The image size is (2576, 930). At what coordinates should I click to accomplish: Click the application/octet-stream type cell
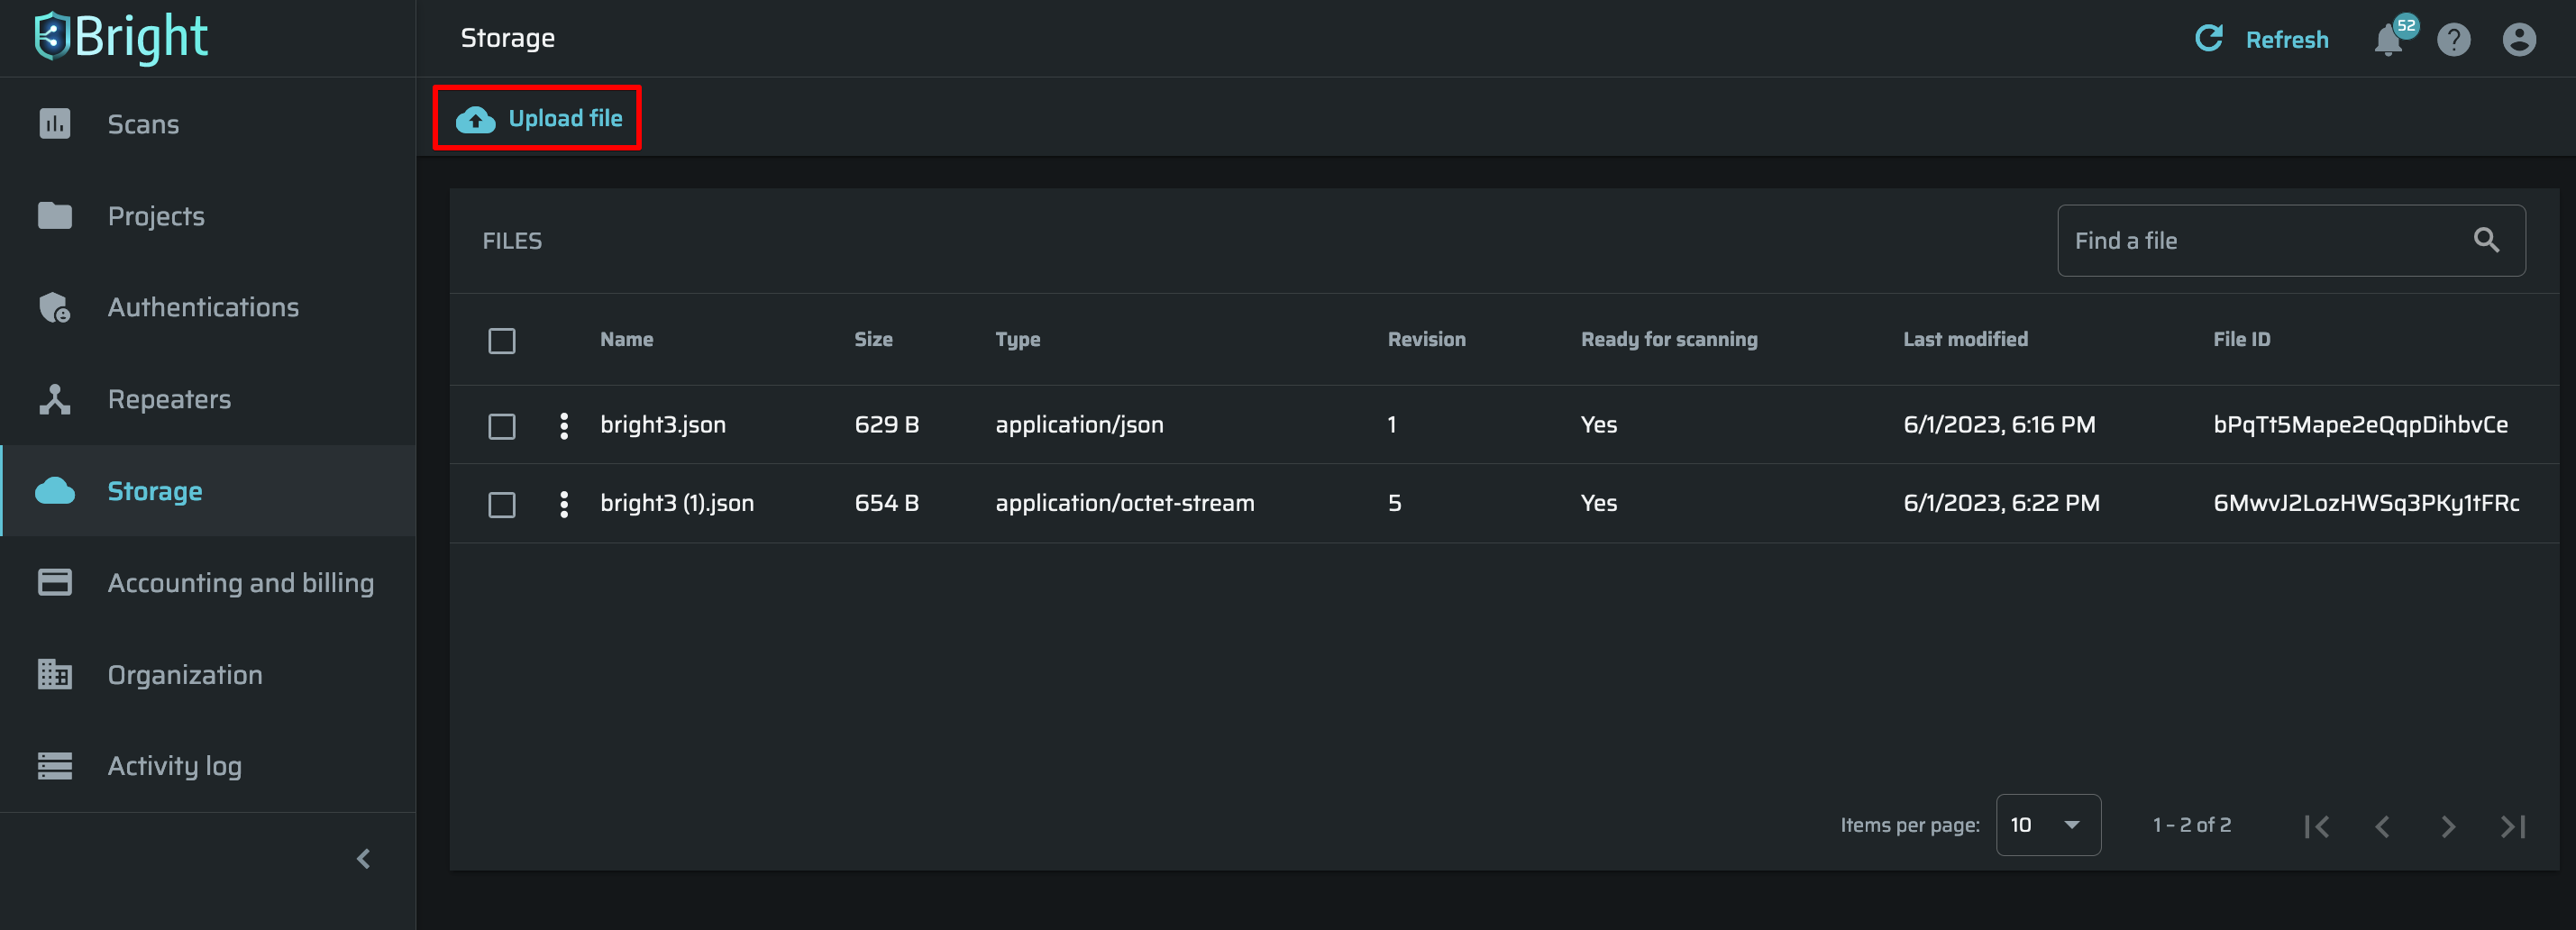coord(1125,503)
